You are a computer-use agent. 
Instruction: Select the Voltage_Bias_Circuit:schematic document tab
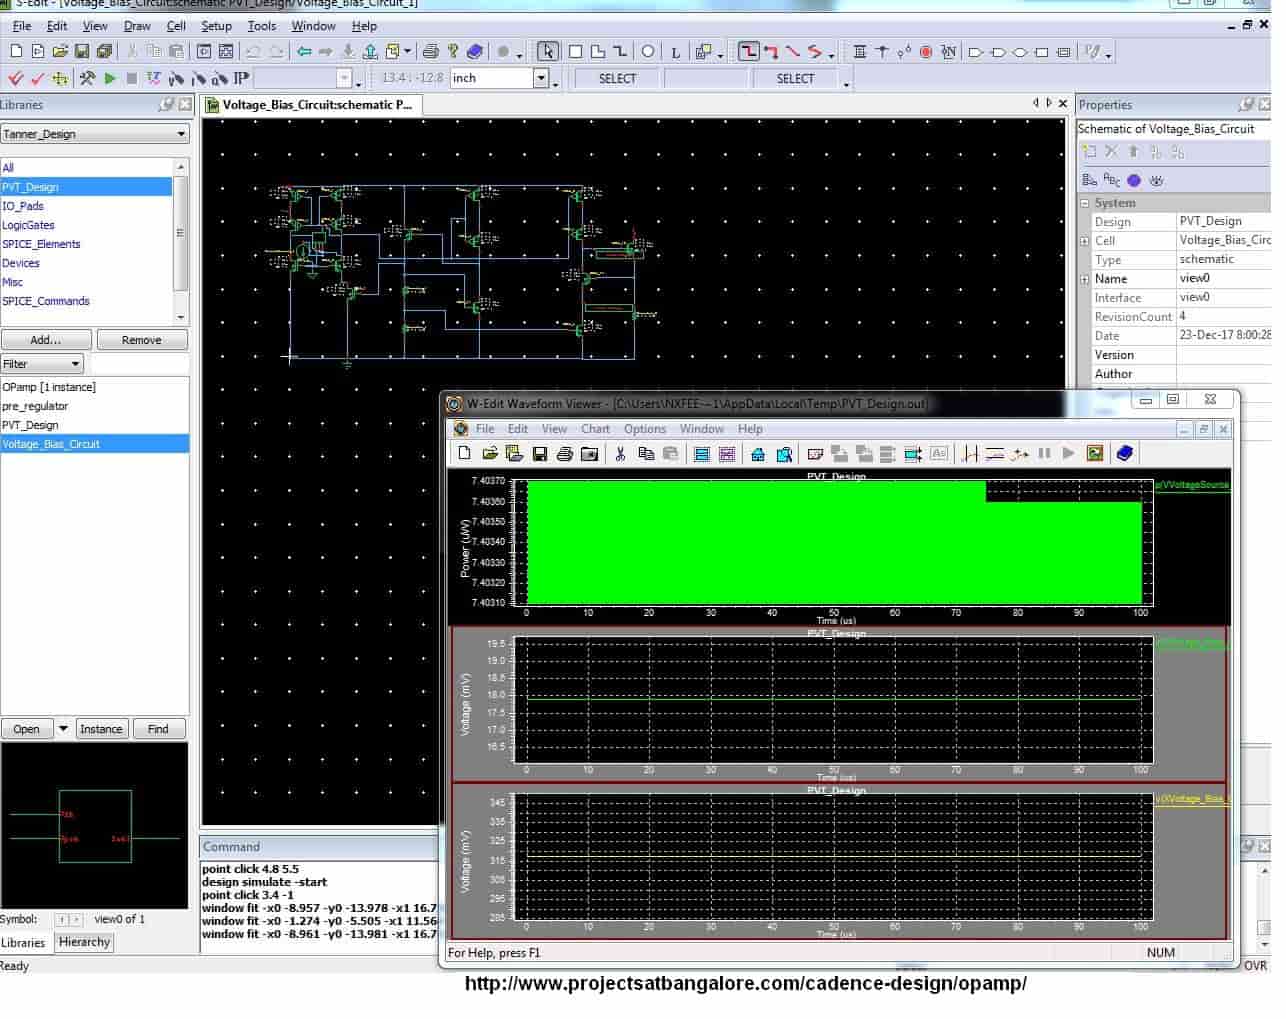[x=313, y=104]
